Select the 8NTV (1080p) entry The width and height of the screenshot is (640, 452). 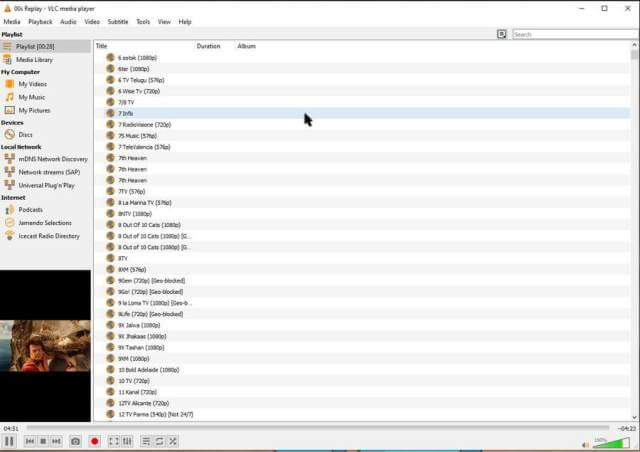(362, 214)
